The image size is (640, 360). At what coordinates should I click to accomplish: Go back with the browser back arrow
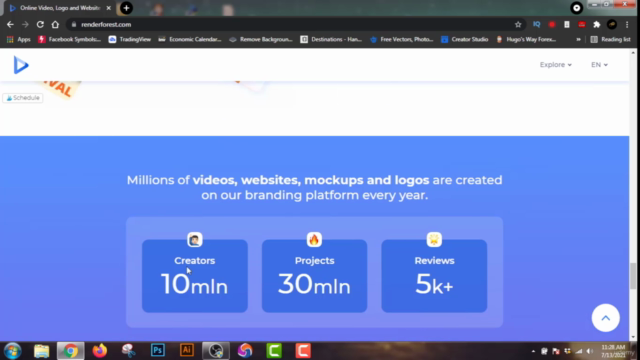[x=10, y=24]
